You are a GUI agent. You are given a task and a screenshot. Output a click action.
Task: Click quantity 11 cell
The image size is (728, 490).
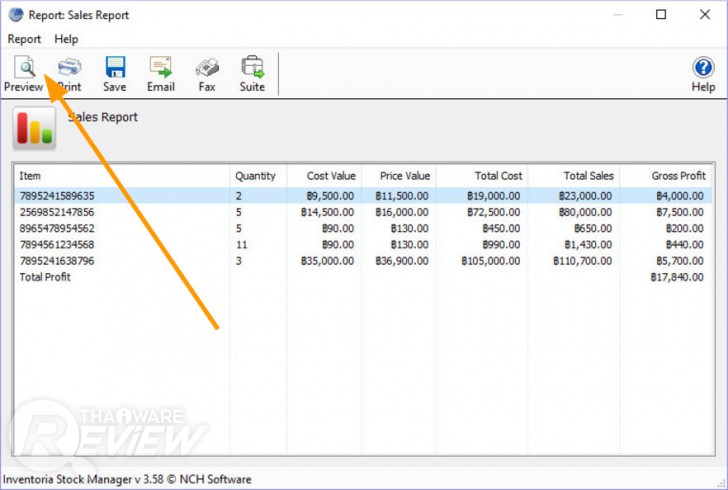(241, 245)
